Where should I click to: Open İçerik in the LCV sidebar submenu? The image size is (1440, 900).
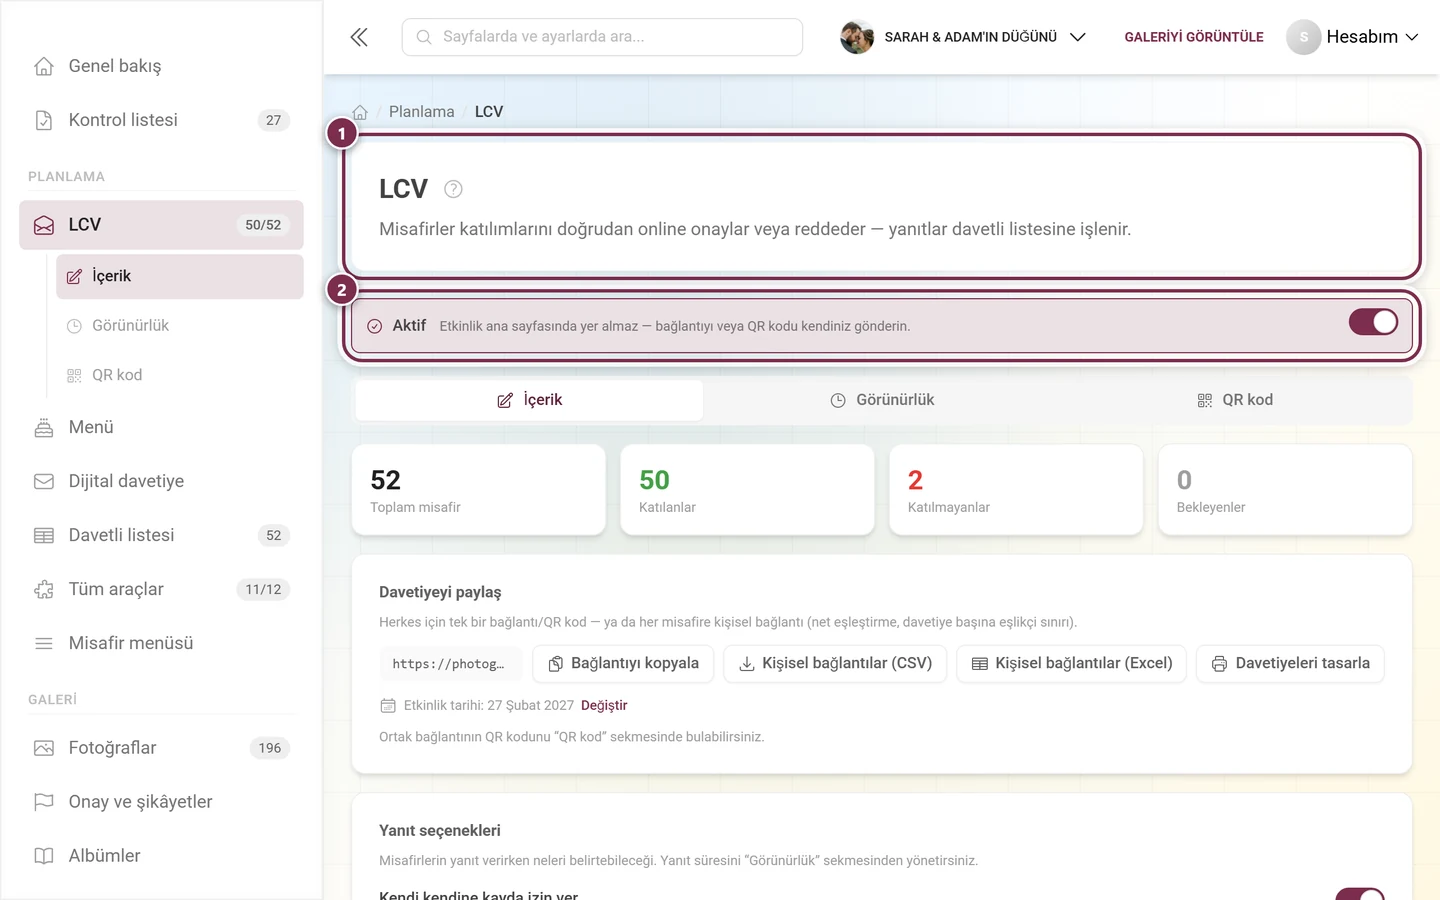point(180,276)
